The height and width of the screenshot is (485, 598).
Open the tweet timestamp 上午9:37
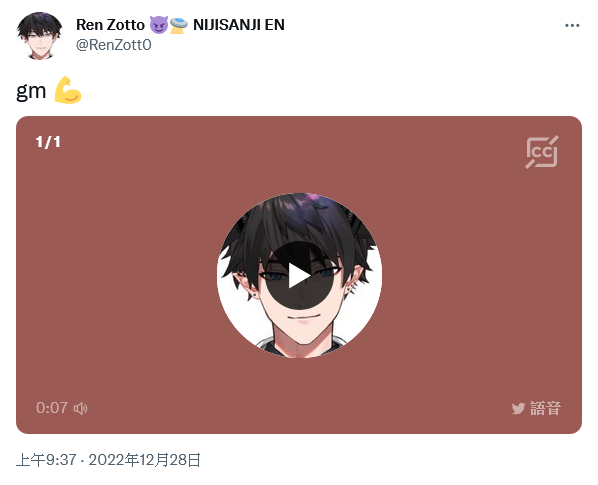pos(46,460)
